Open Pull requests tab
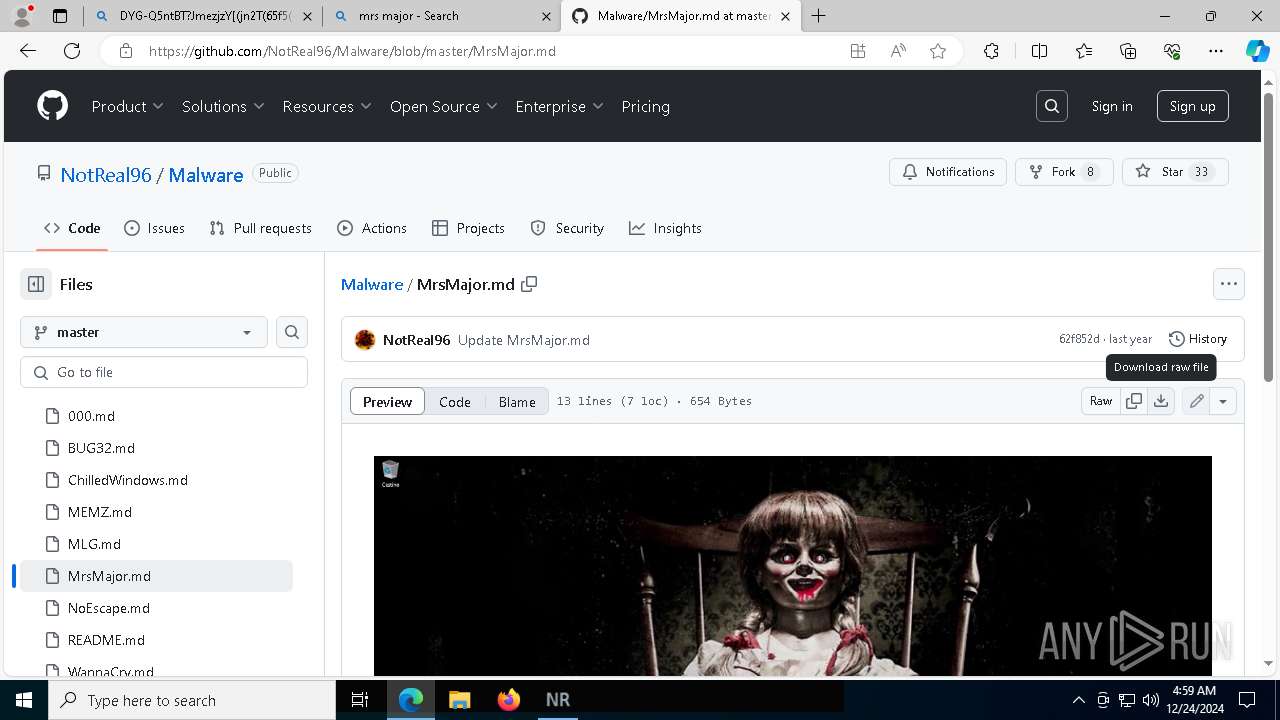 260,228
